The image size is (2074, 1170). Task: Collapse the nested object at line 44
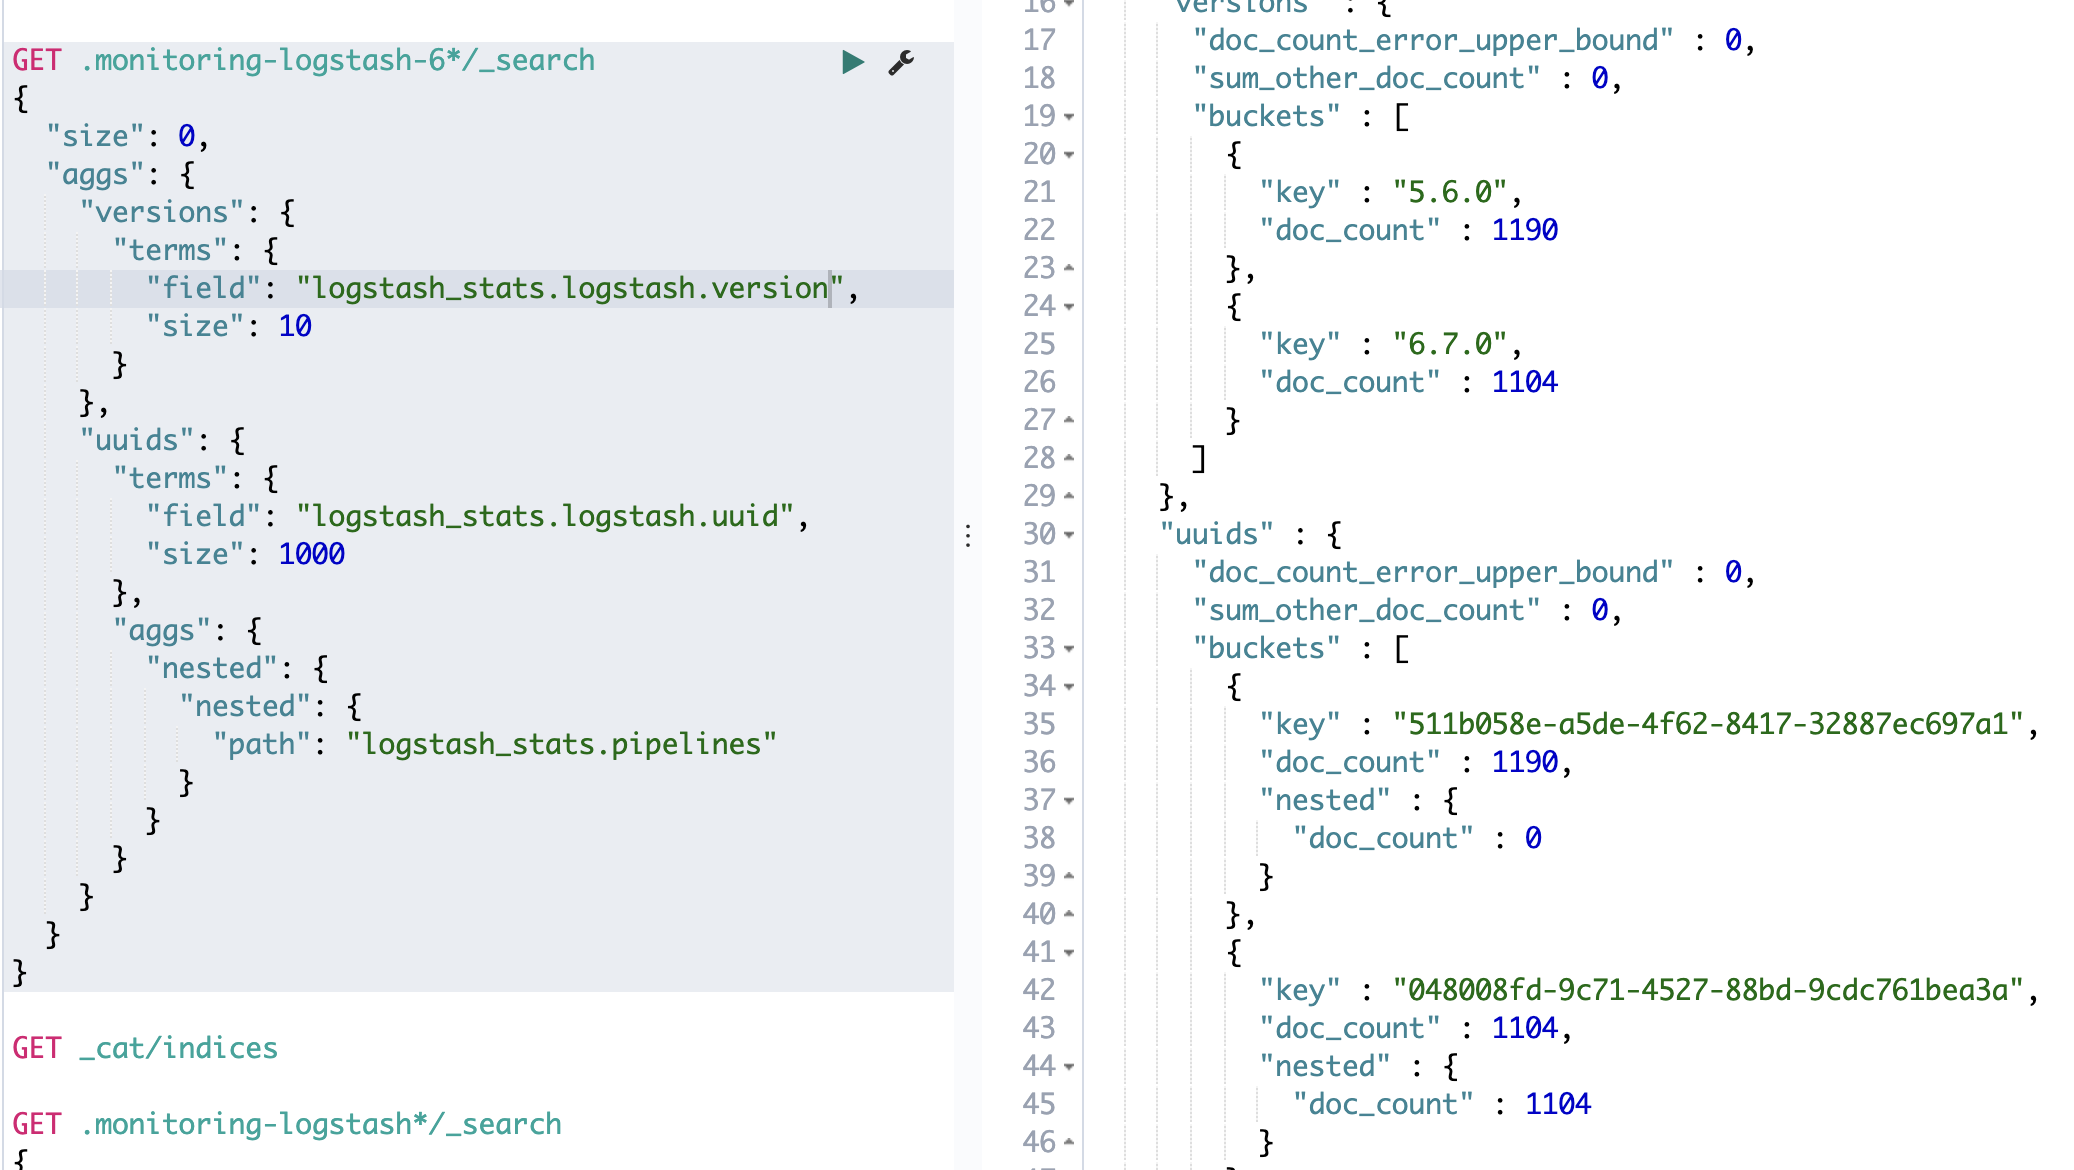[1069, 1067]
